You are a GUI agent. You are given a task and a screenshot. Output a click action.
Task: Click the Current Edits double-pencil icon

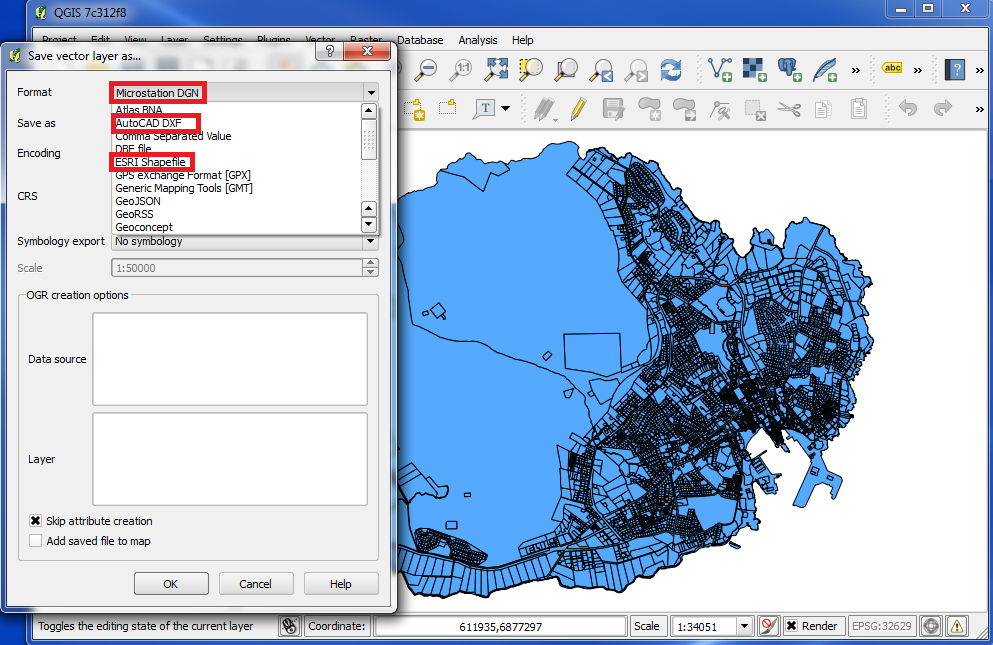pyautogui.click(x=543, y=109)
